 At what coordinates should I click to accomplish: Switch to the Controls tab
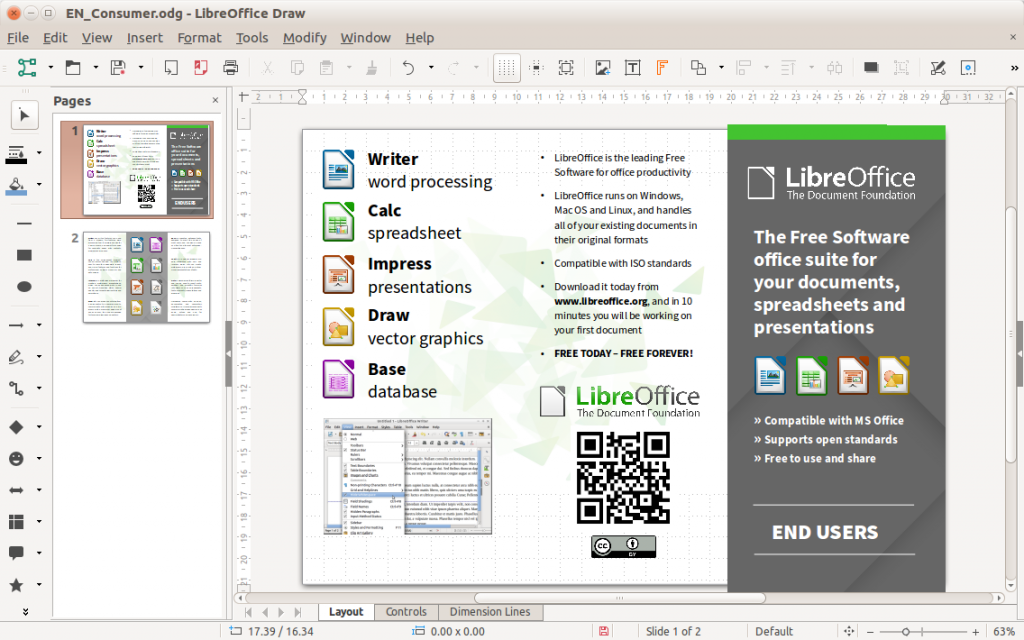pos(406,611)
